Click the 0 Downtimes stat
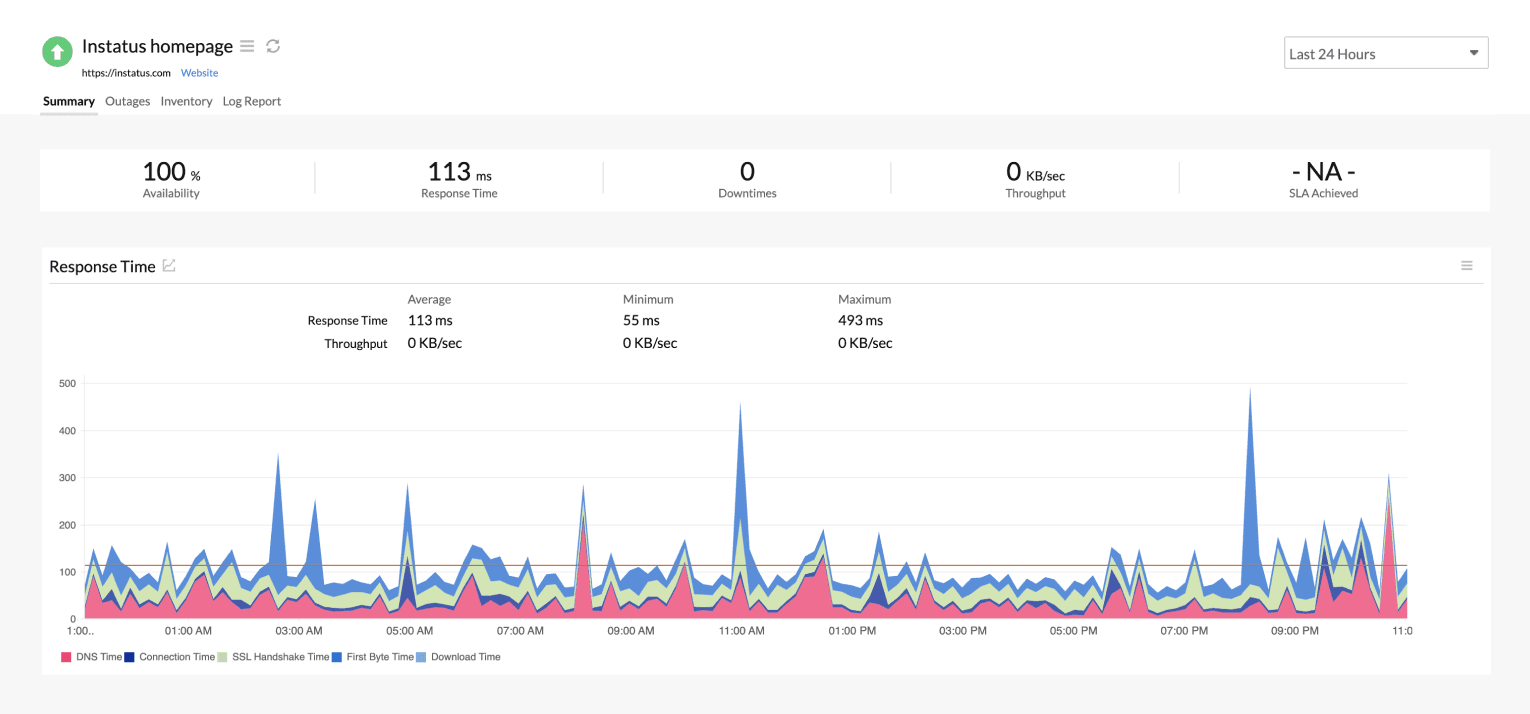1530x714 pixels. click(x=747, y=180)
